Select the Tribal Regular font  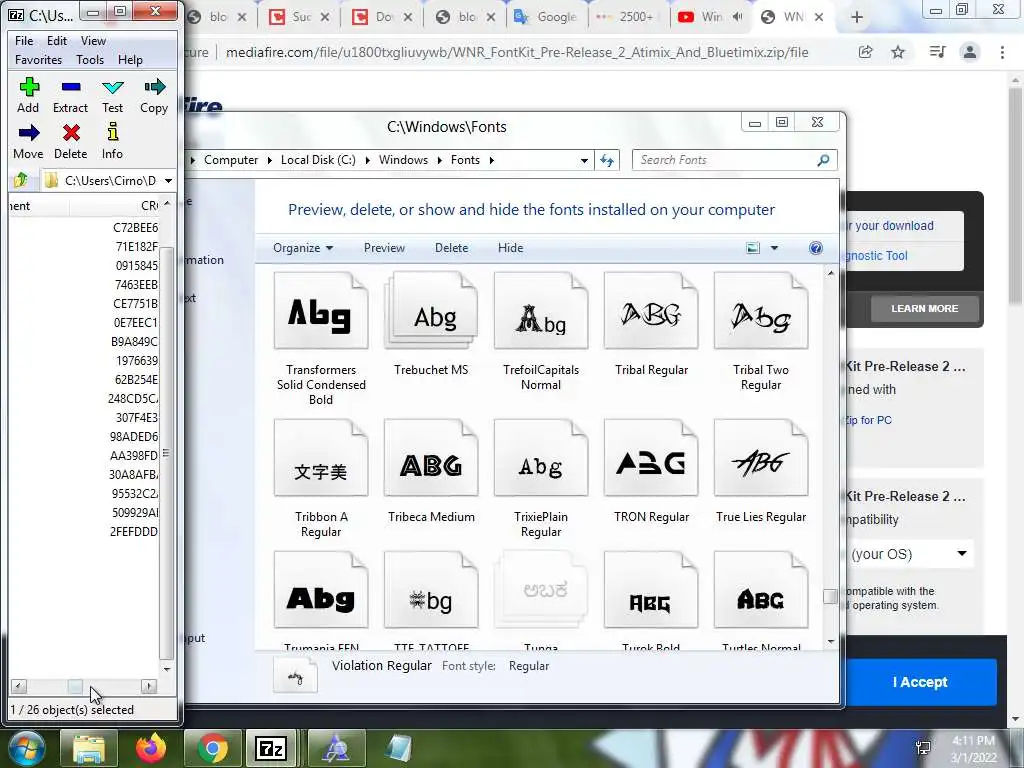click(x=651, y=324)
